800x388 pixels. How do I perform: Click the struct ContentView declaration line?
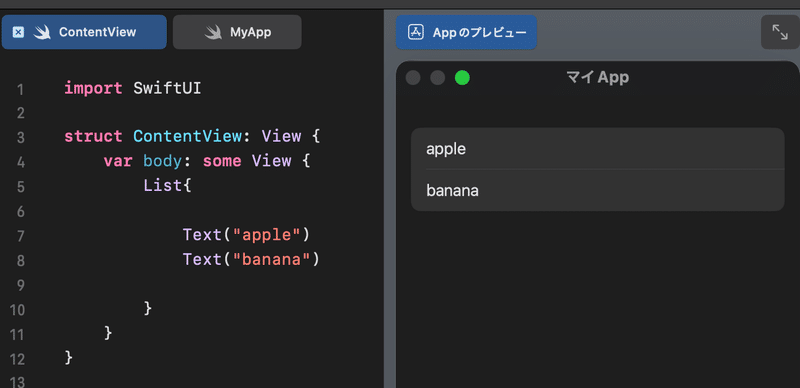192,136
